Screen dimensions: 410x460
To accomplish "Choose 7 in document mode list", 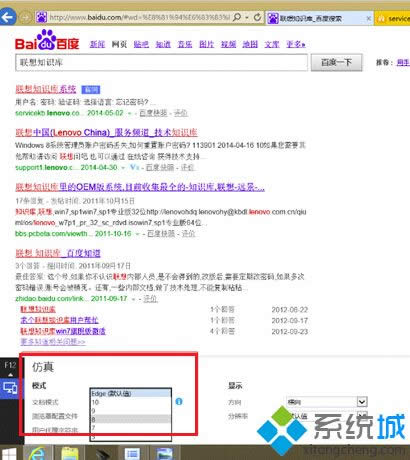I will (131, 428).
